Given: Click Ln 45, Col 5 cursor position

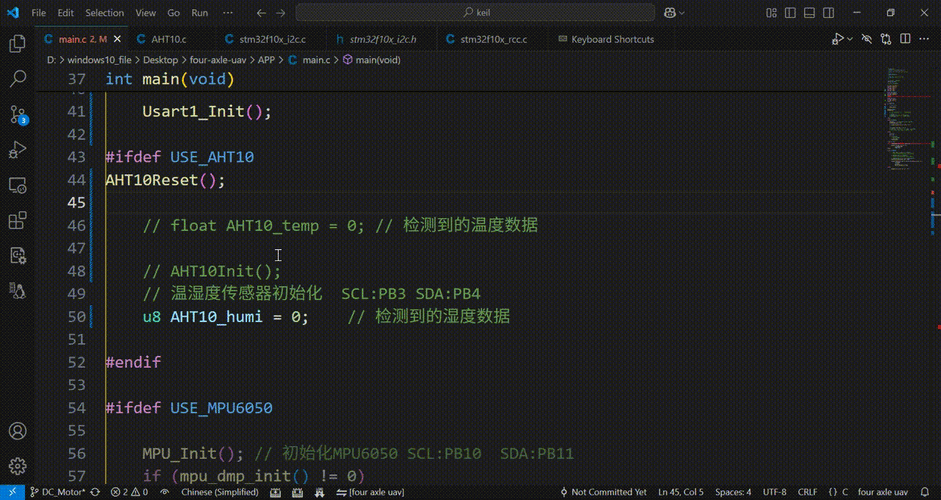Looking at the screenshot, I should 681,492.
